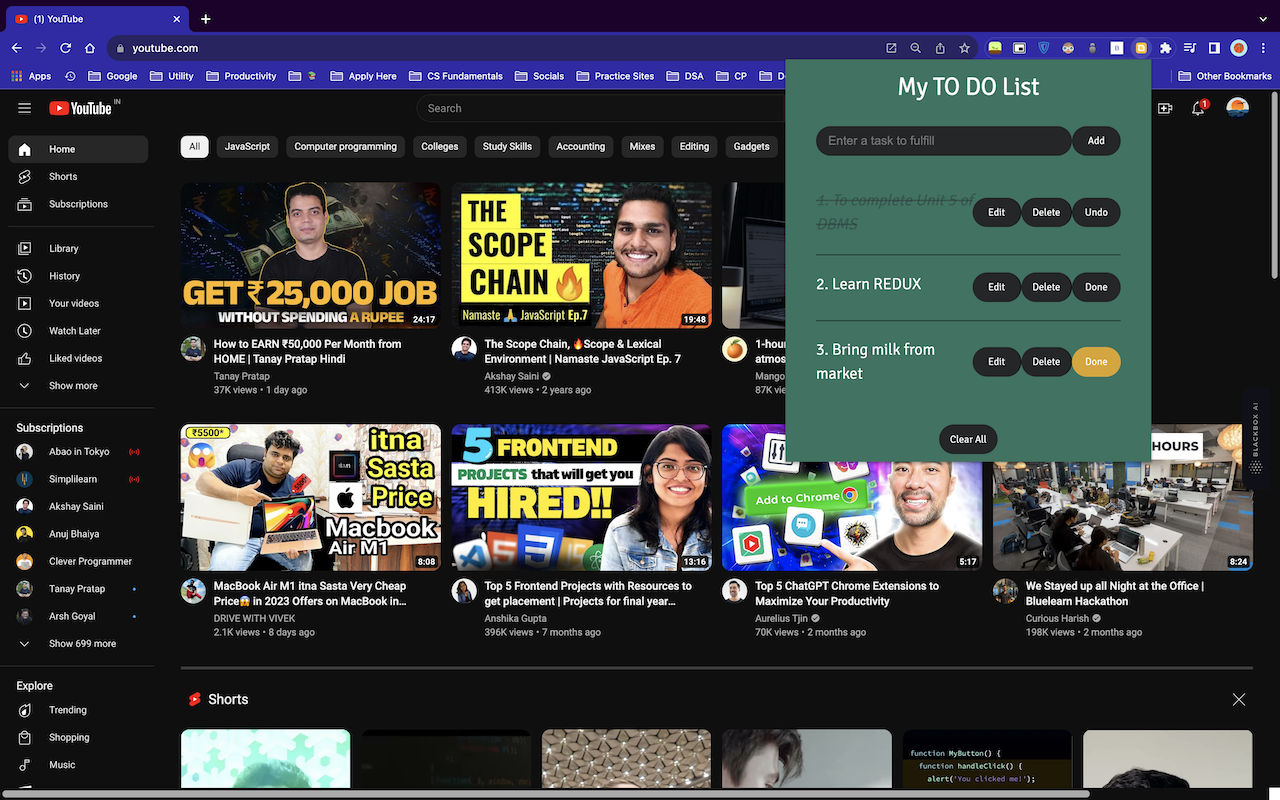
Task: Go to the browser home page icon
Action: click(x=90, y=48)
